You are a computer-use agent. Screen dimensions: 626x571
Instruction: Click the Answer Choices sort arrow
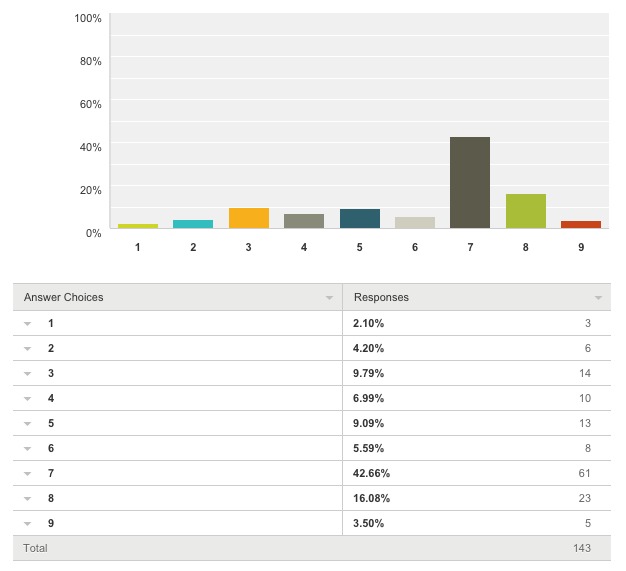click(329, 298)
